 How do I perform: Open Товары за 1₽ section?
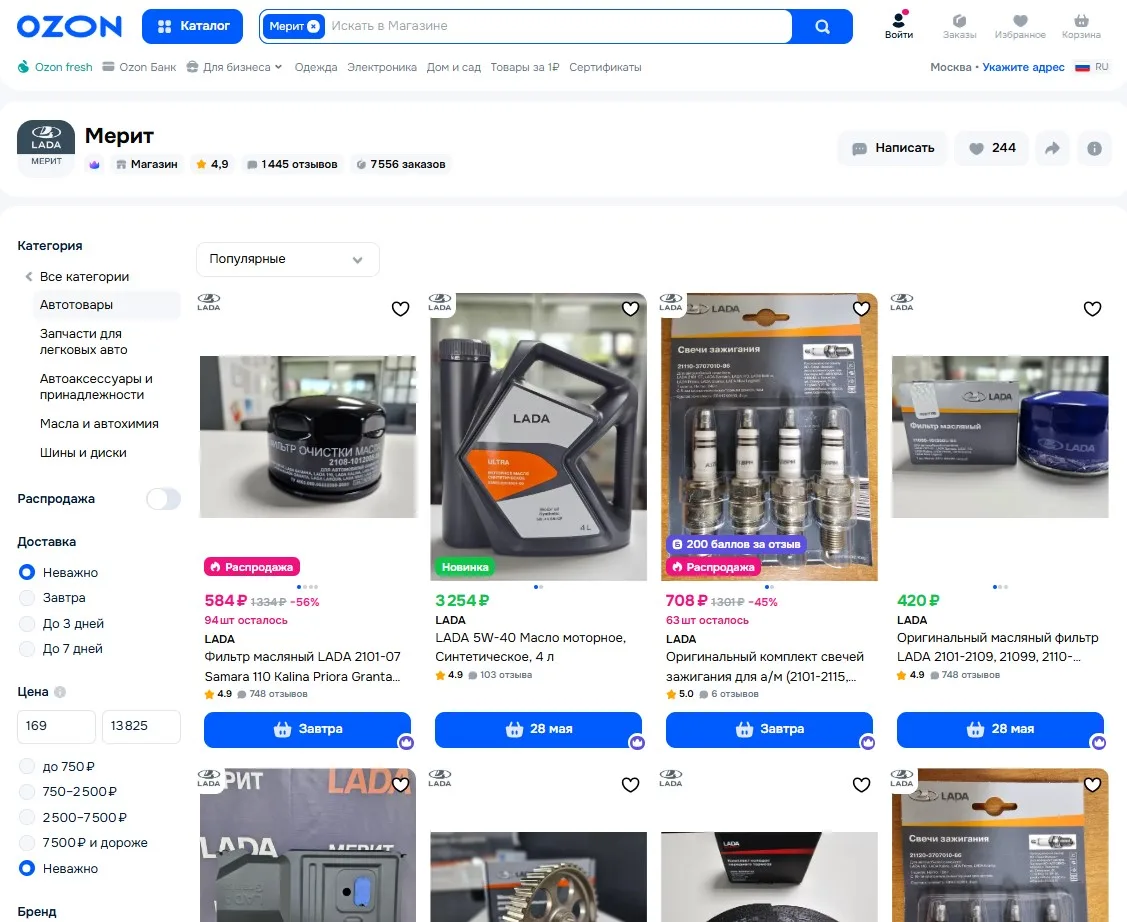[x=525, y=67]
